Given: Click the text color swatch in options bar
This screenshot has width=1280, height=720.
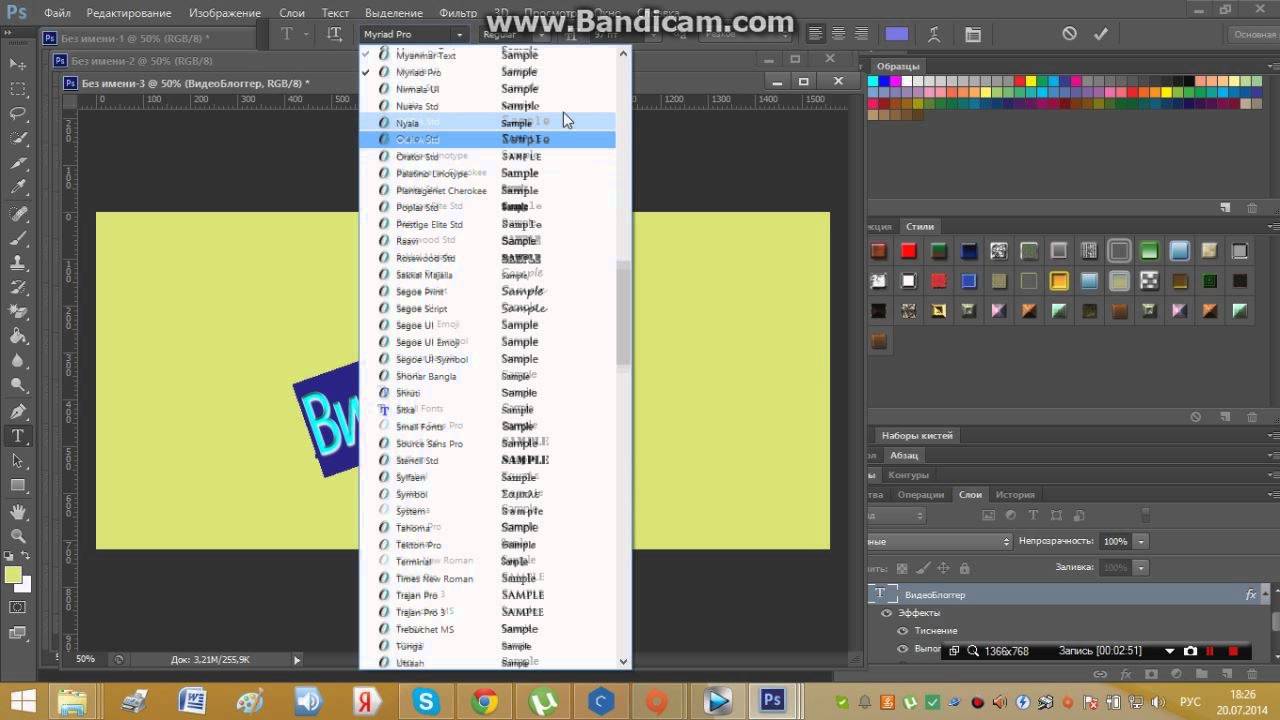Looking at the screenshot, I should pos(897,34).
